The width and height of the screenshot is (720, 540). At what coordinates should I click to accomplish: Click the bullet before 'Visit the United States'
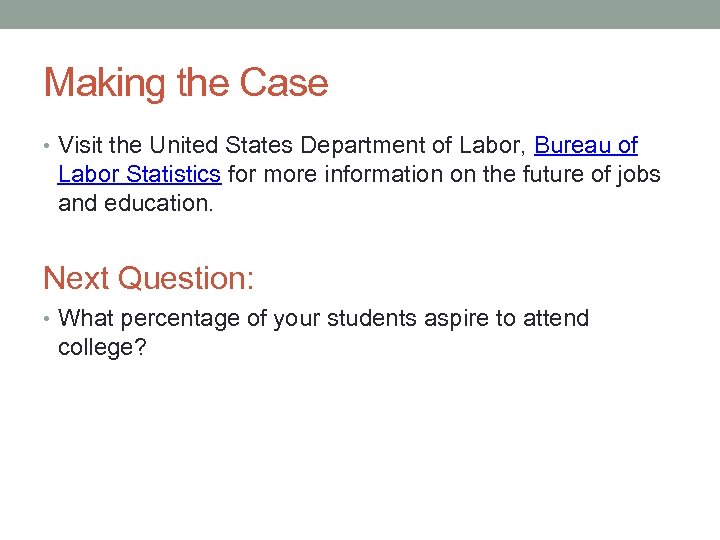(48, 147)
